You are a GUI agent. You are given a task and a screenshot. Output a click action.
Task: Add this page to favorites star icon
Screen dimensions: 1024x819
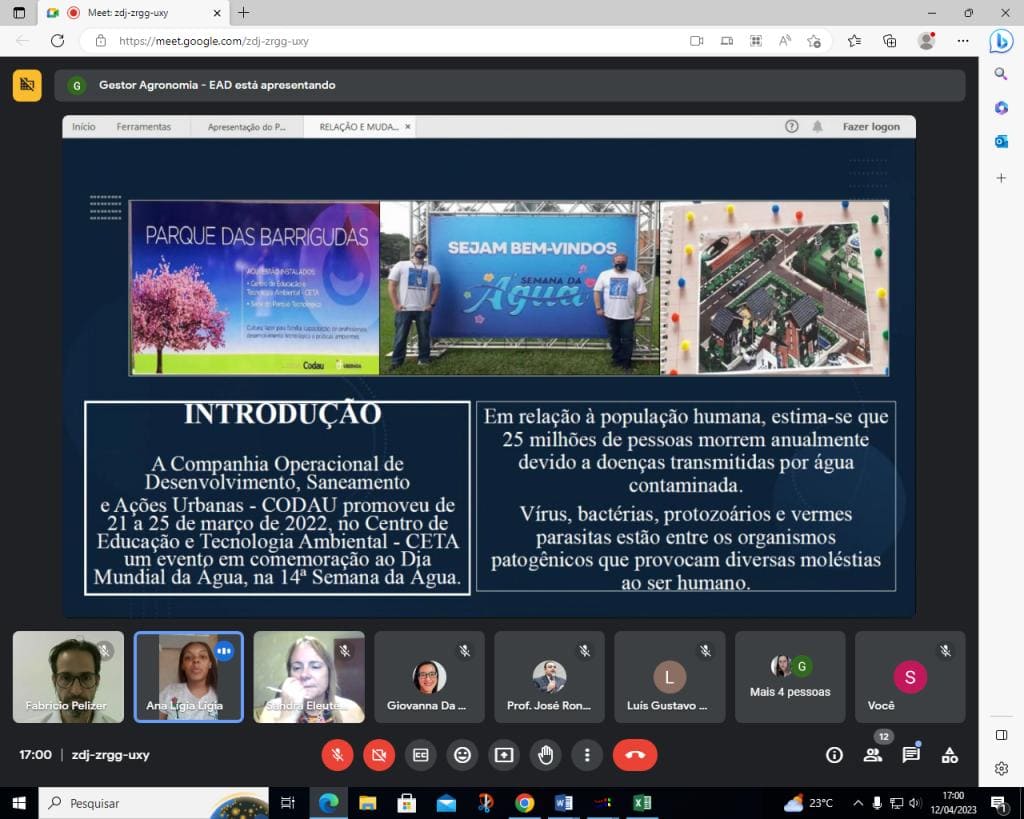pos(814,41)
